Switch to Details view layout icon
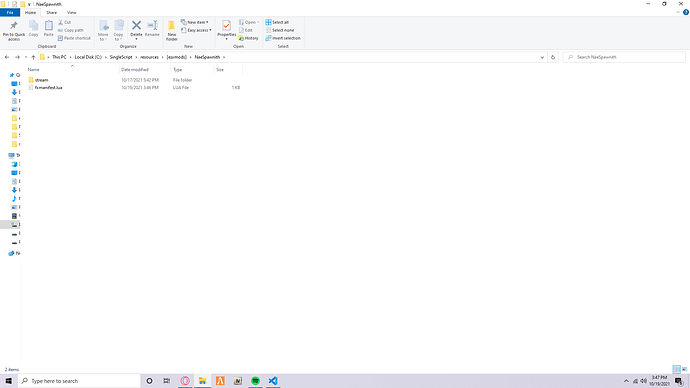Screen dimensions: 690x388 (676, 370)
